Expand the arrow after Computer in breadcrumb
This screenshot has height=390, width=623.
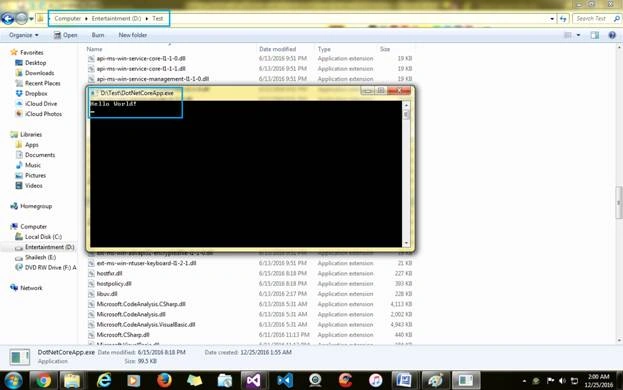[86, 19]
